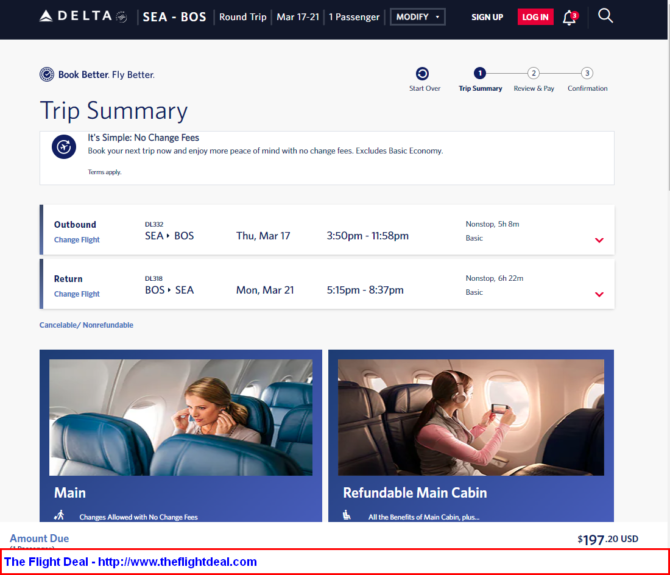Go to step 2, Review & Pay
This screenshot has width=670, height=575.
[x=533, y=73]
